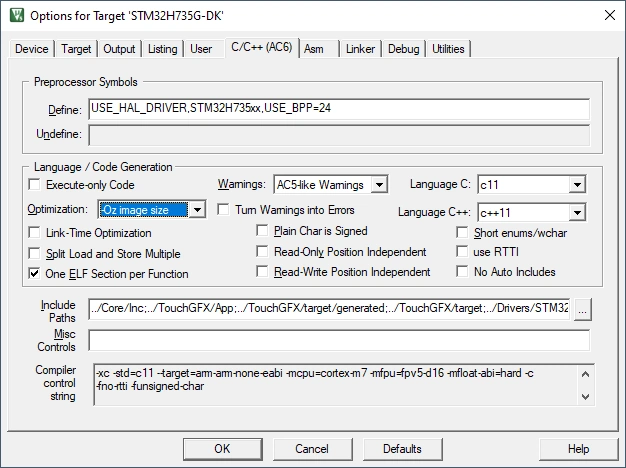Viewport: 626px width, 468px height.
Task: Expand the Language C++ dropdown
Action: tap(576, 213)
